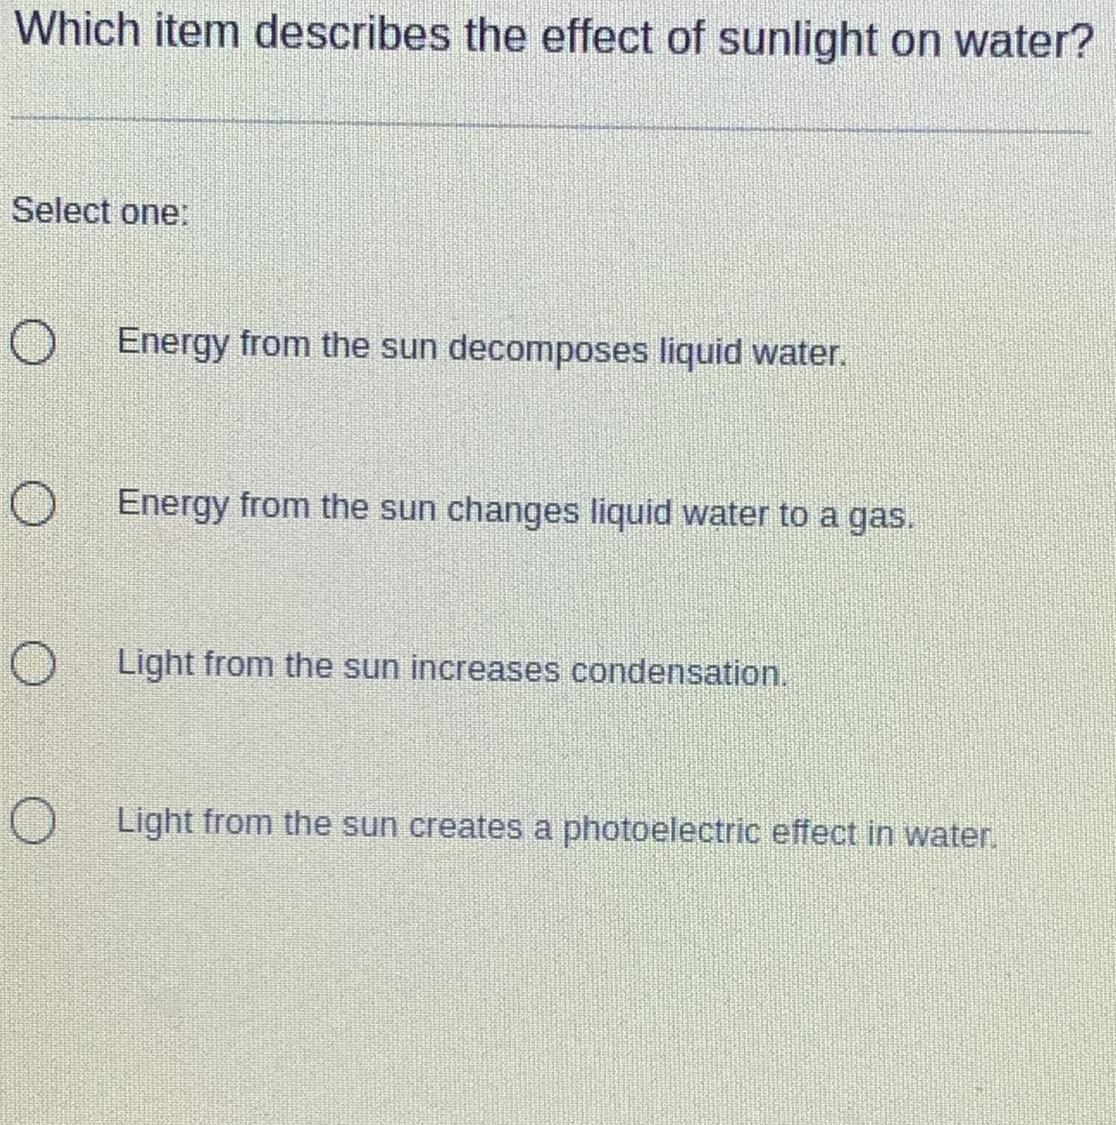Click the 'Select one:' prompt text
Viewport: 1116px width, 1125px height.
pos(100,212)
